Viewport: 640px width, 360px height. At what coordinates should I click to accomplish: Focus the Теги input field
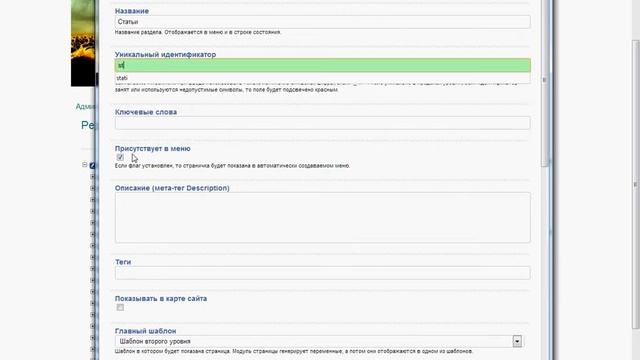click(322, 273)
